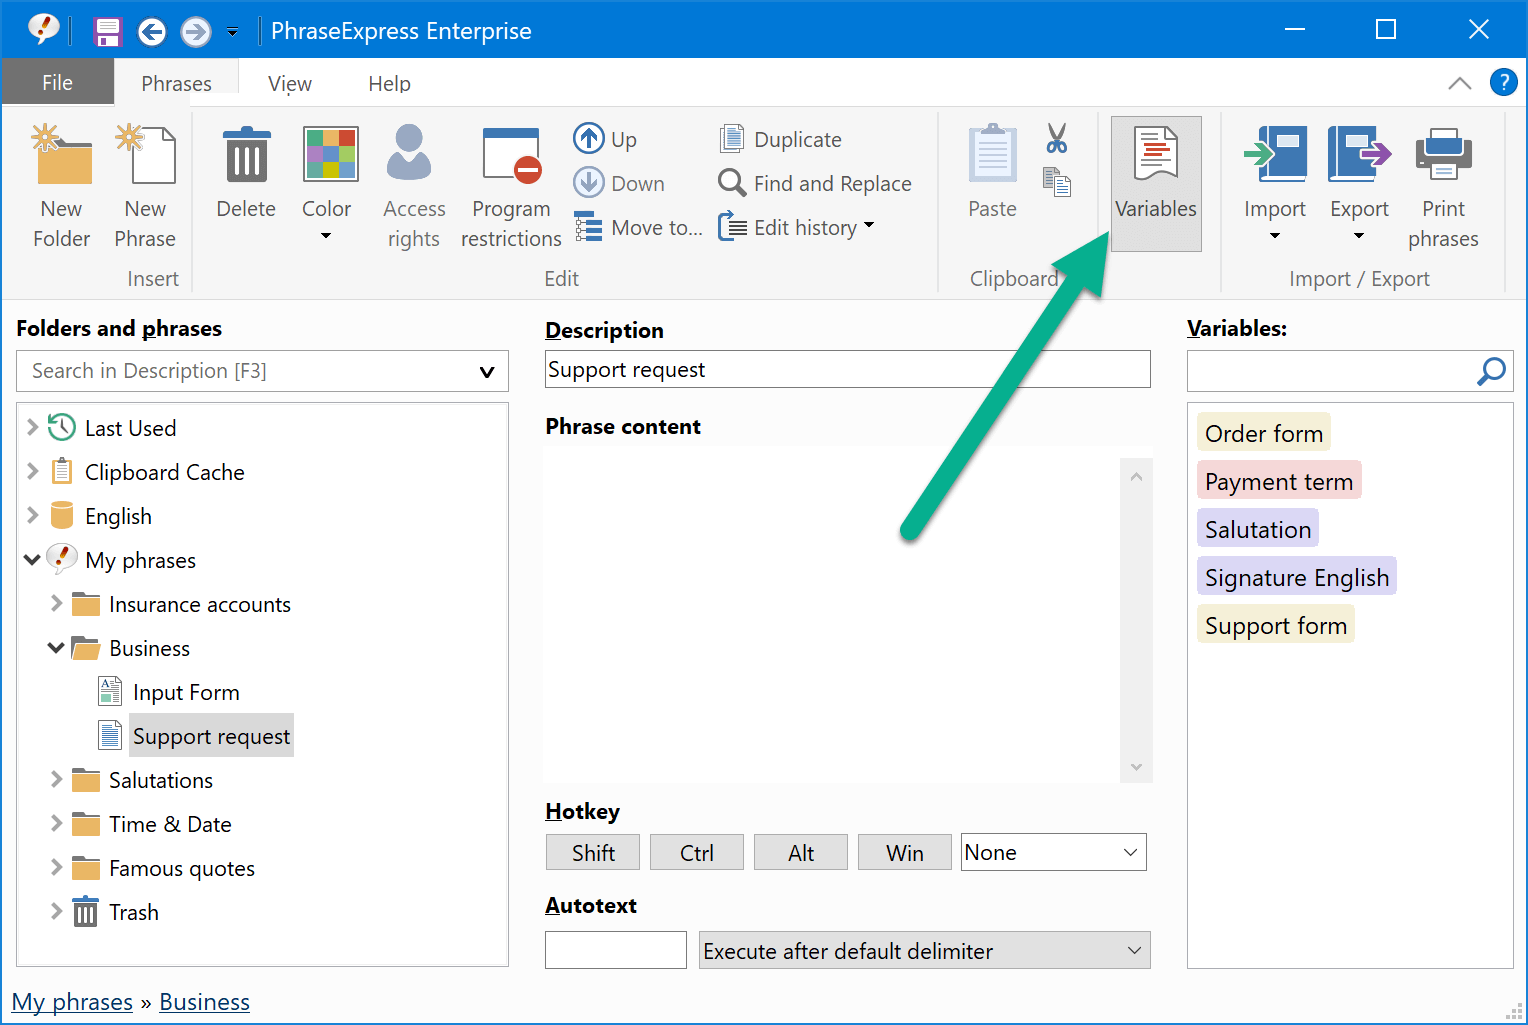Screen dimensions: 1528x1025
Task: Click the PhraseExpress app logo
Action: 43,30
